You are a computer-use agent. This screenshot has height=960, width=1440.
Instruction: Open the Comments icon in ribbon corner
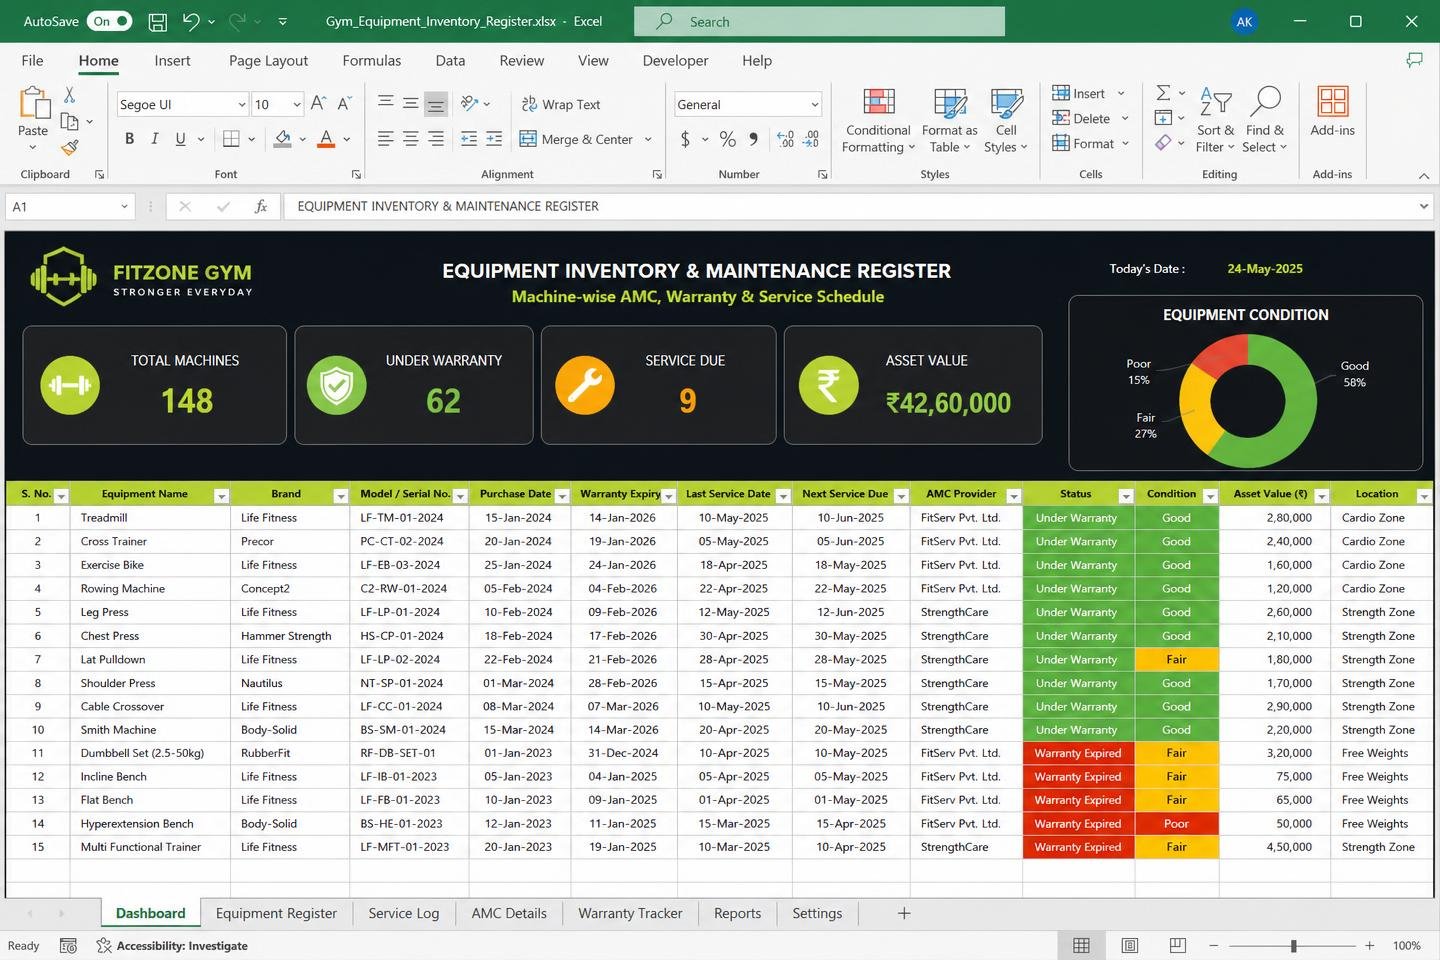pos(1414,60)
